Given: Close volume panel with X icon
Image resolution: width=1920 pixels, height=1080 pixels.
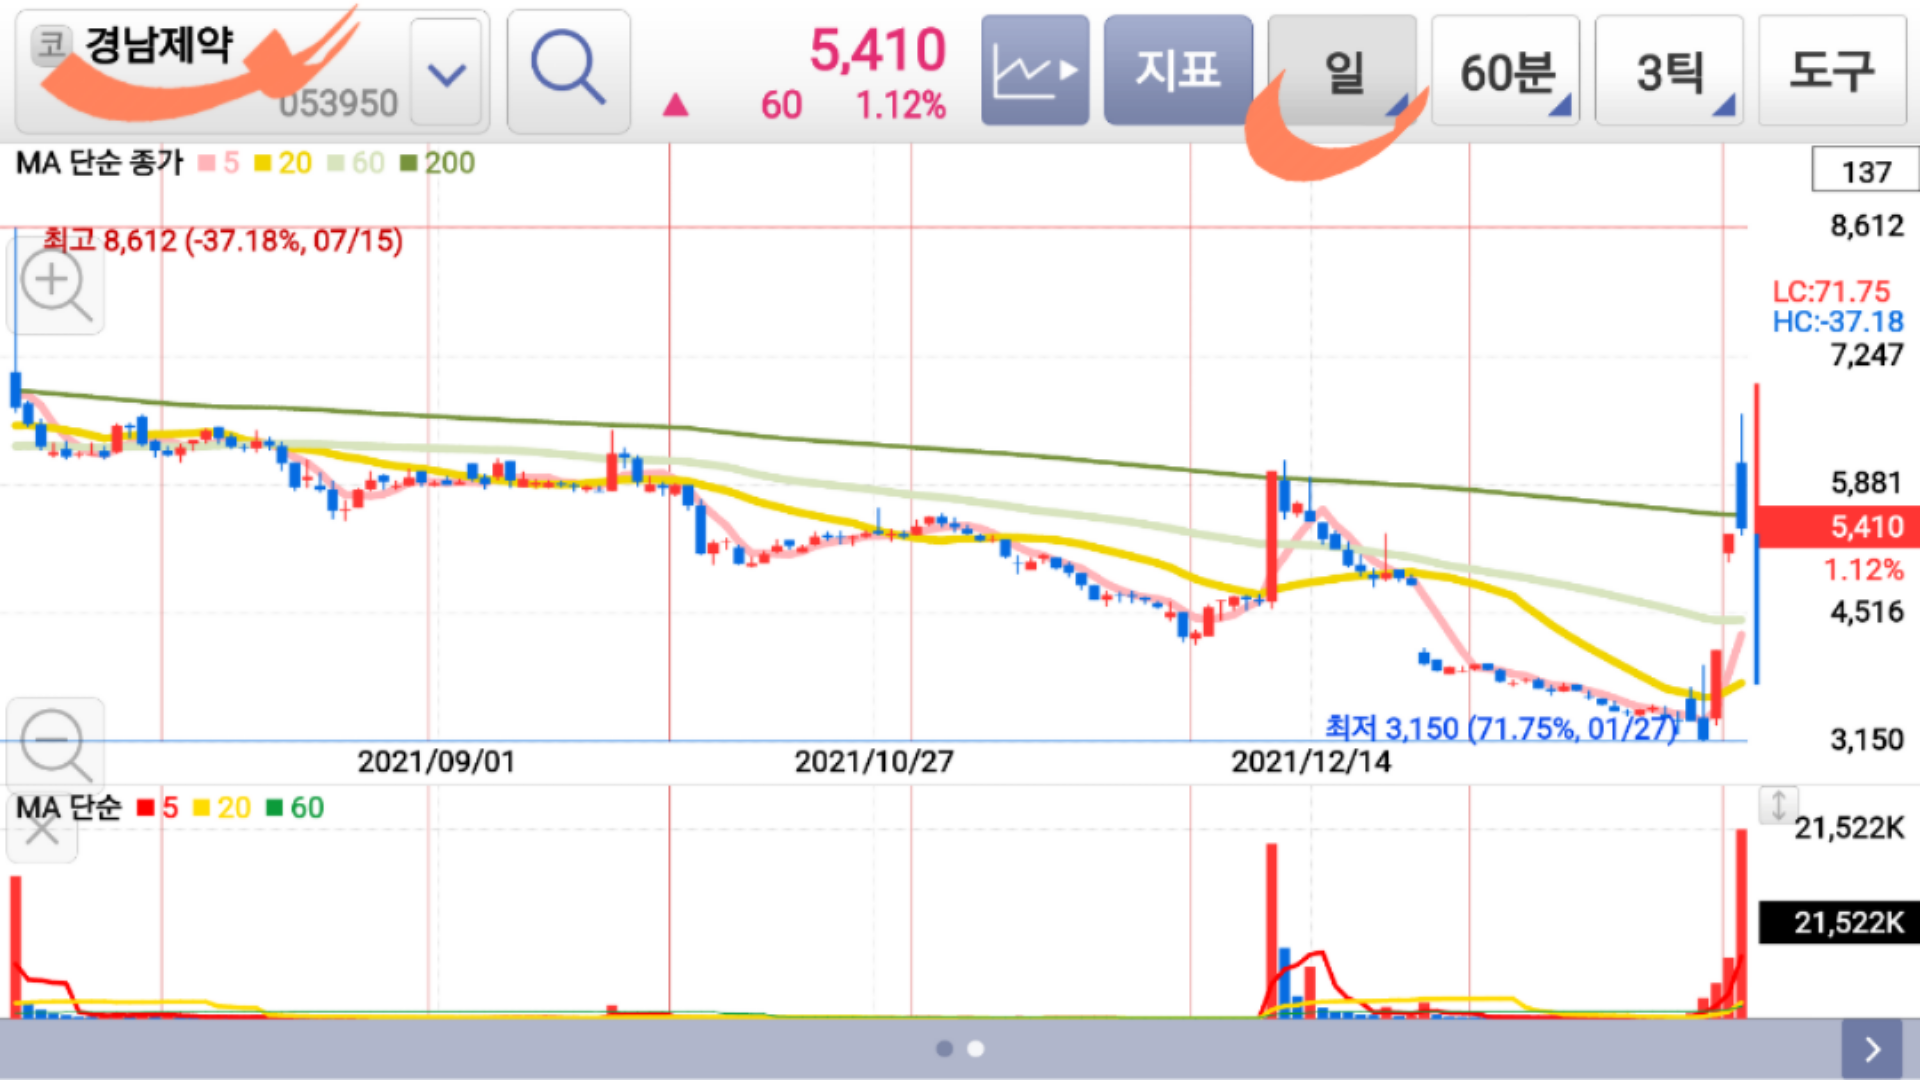Looking at the screenshot, I should pyautogui.click(x=41, y=828).
